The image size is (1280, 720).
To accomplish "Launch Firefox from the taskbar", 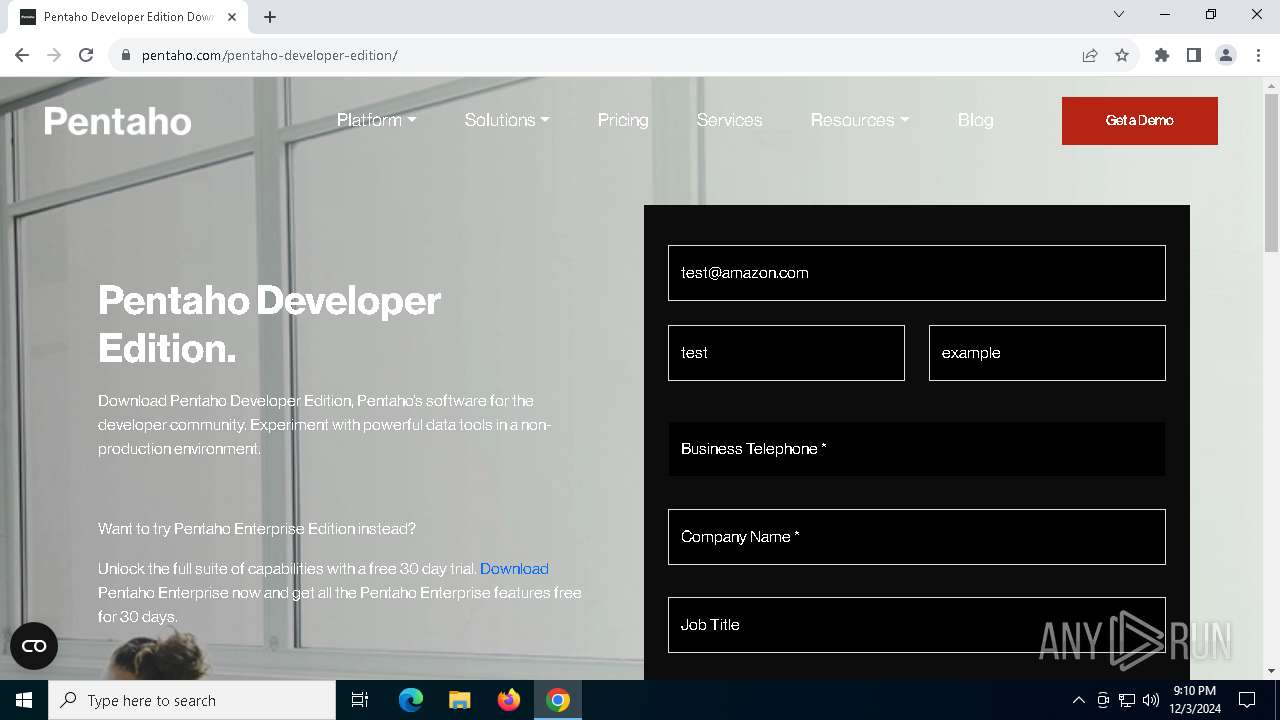I will pos(508,700).
